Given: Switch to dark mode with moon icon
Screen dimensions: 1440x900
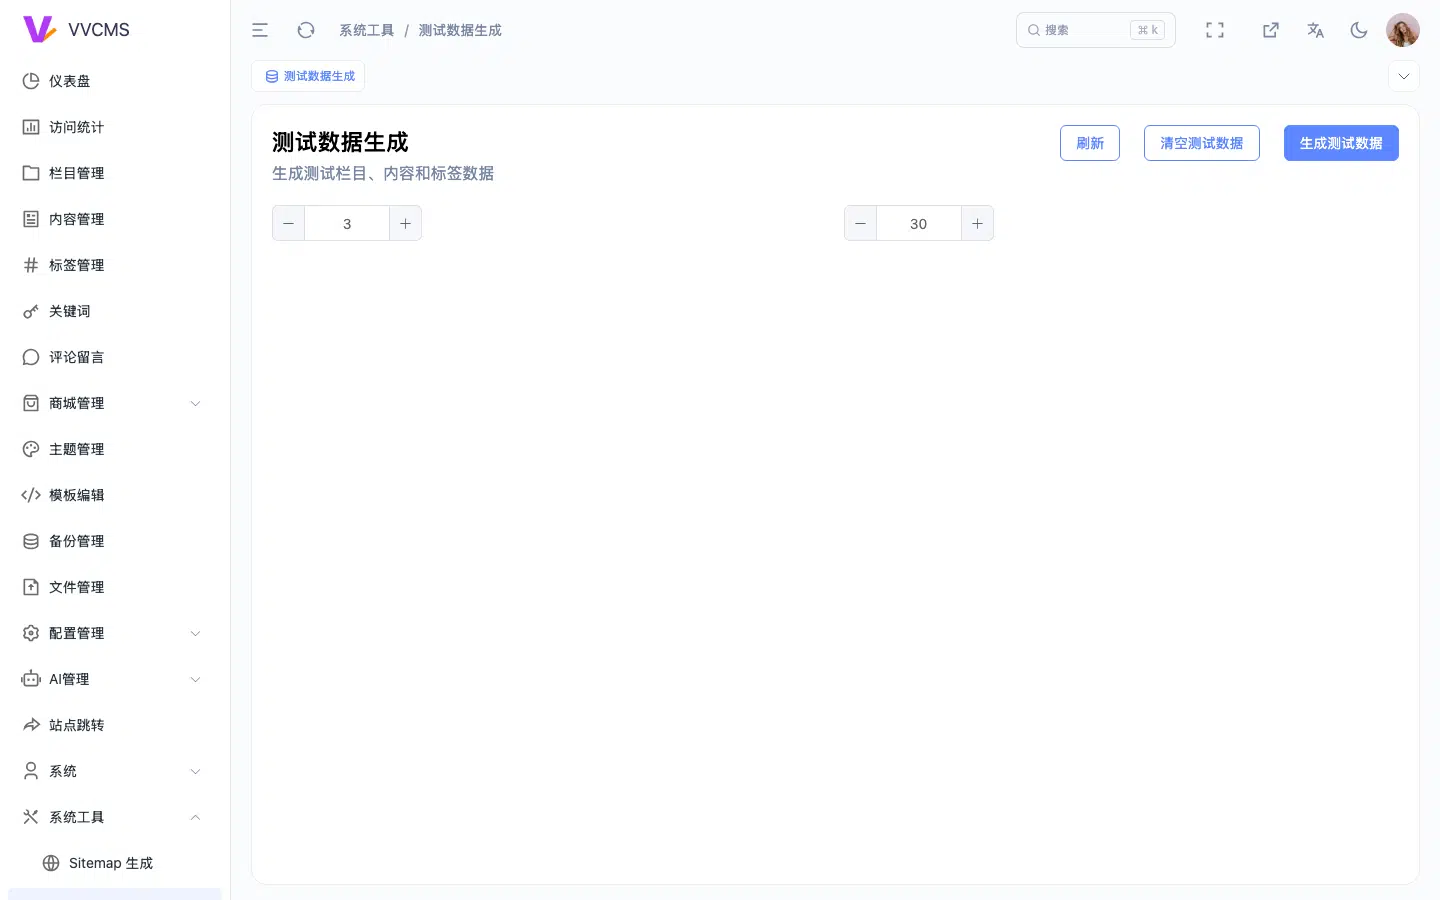Looking at the screenshot, I should [1359, 30].
